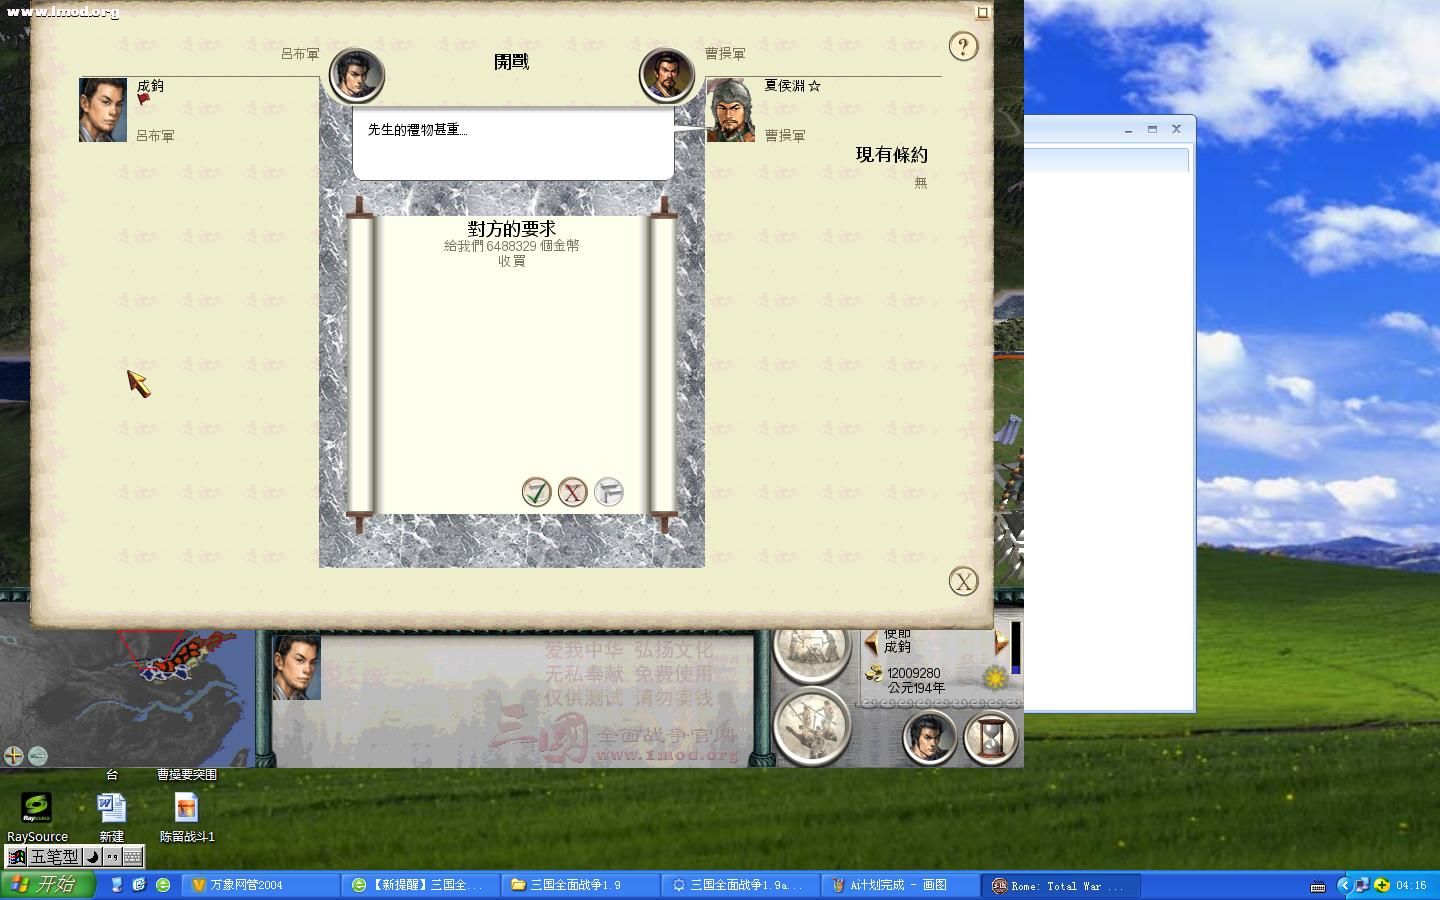
Task: Switch to the 三国全面战争1.9 folder taskbar item
Action: click(580, 885)
